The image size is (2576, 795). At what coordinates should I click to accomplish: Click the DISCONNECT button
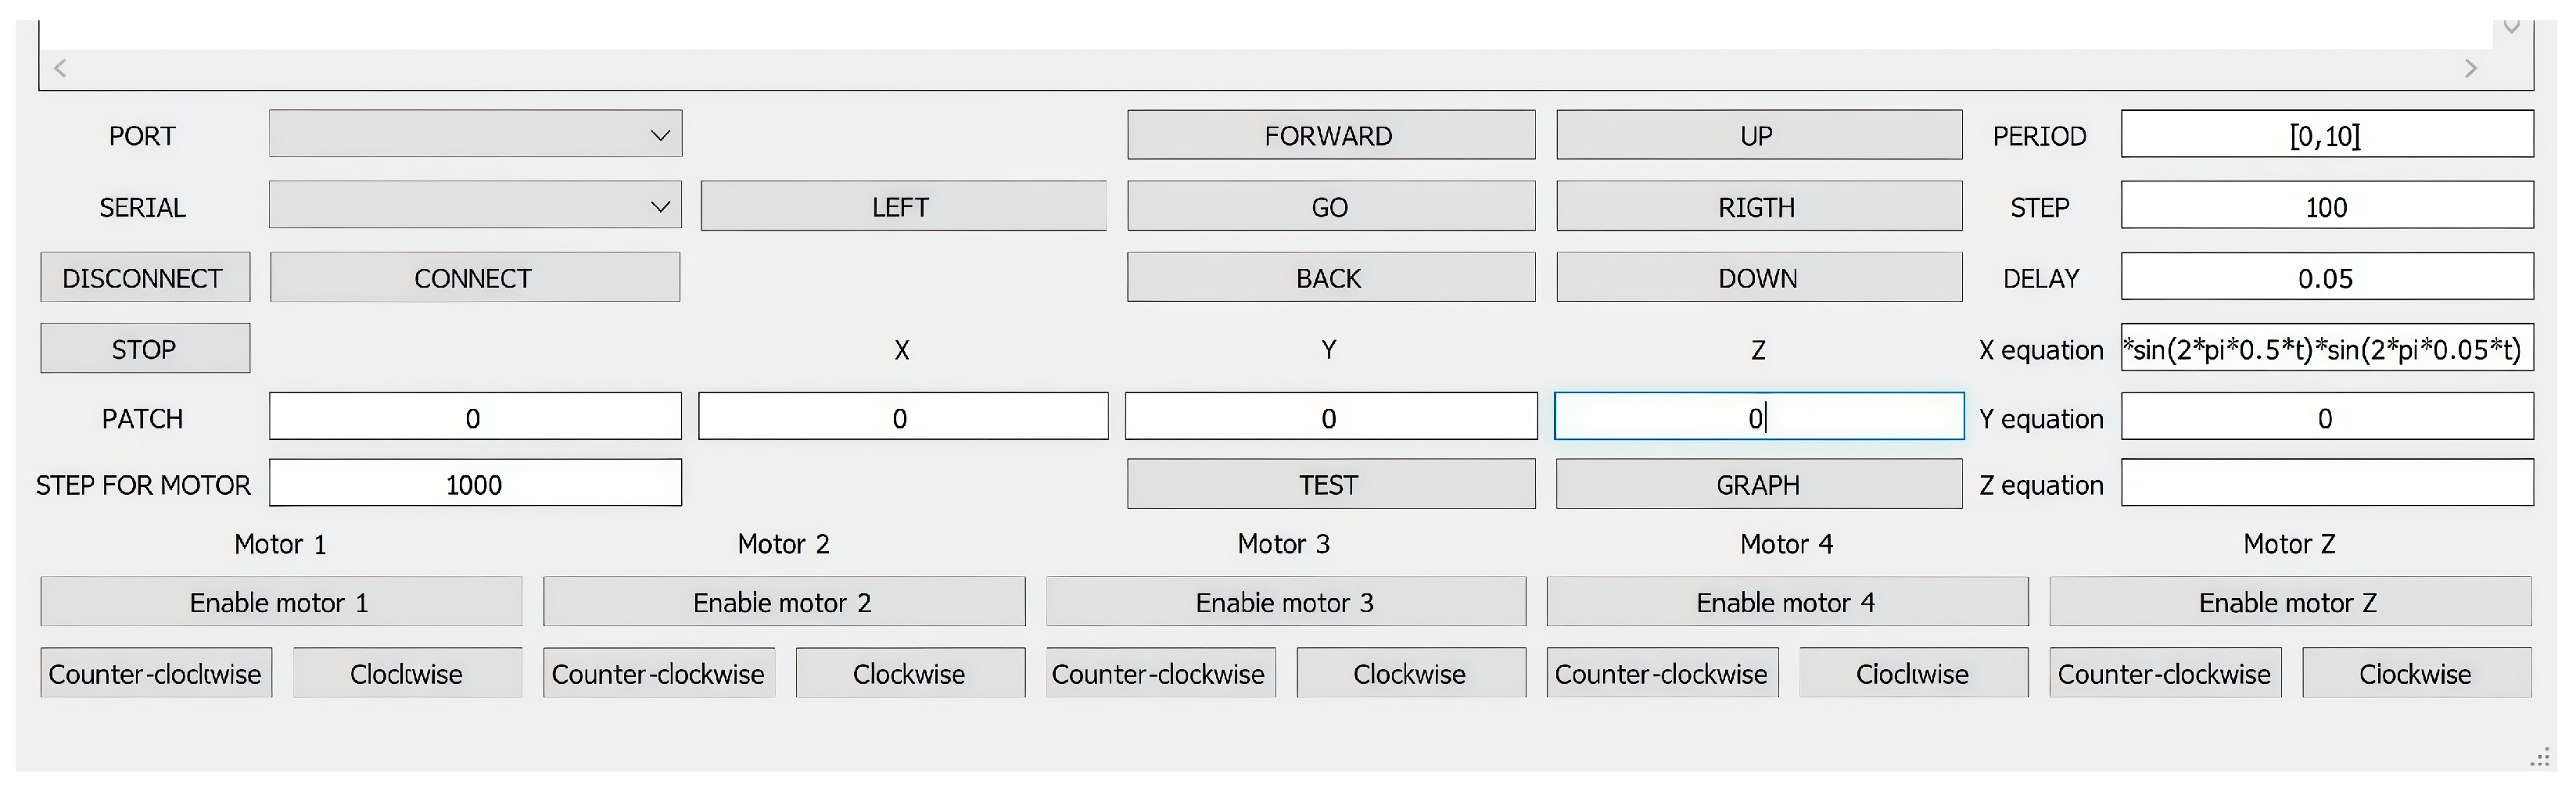(145, 277)
